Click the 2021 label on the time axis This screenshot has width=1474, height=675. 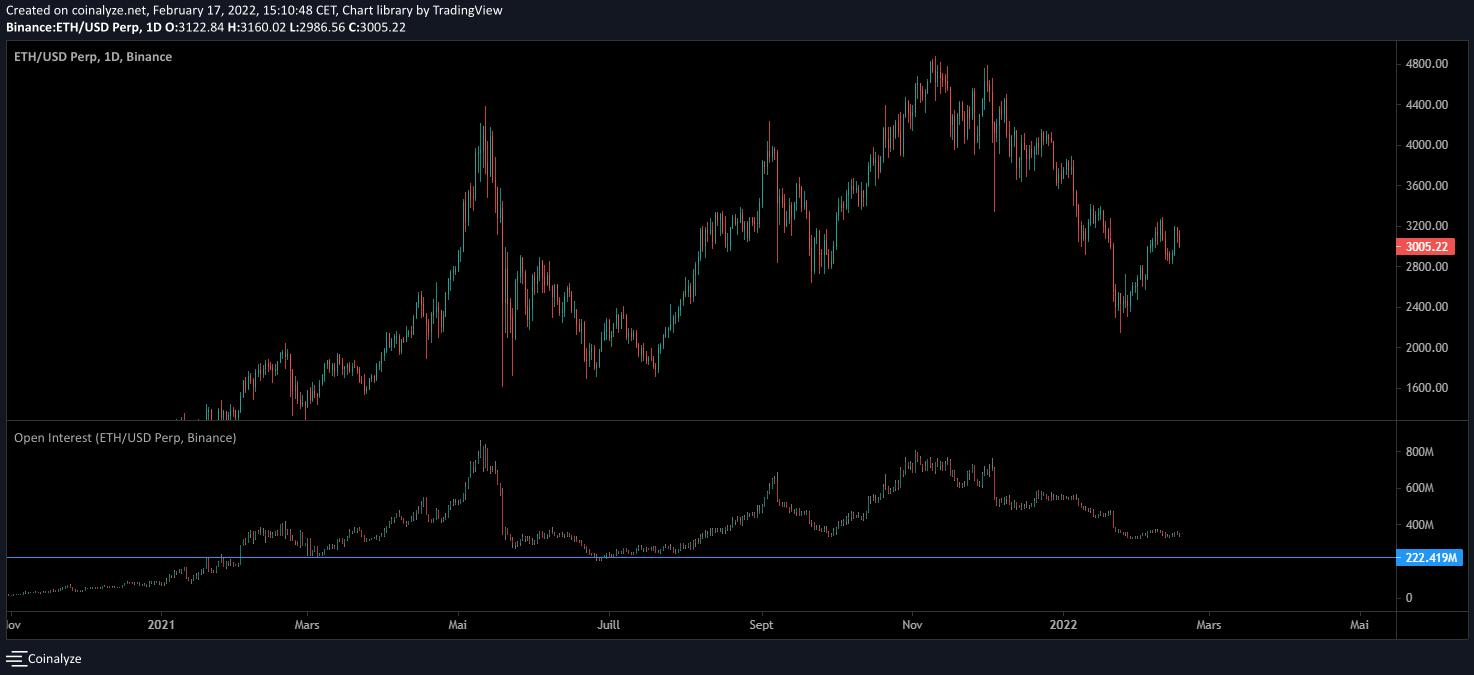162,624
